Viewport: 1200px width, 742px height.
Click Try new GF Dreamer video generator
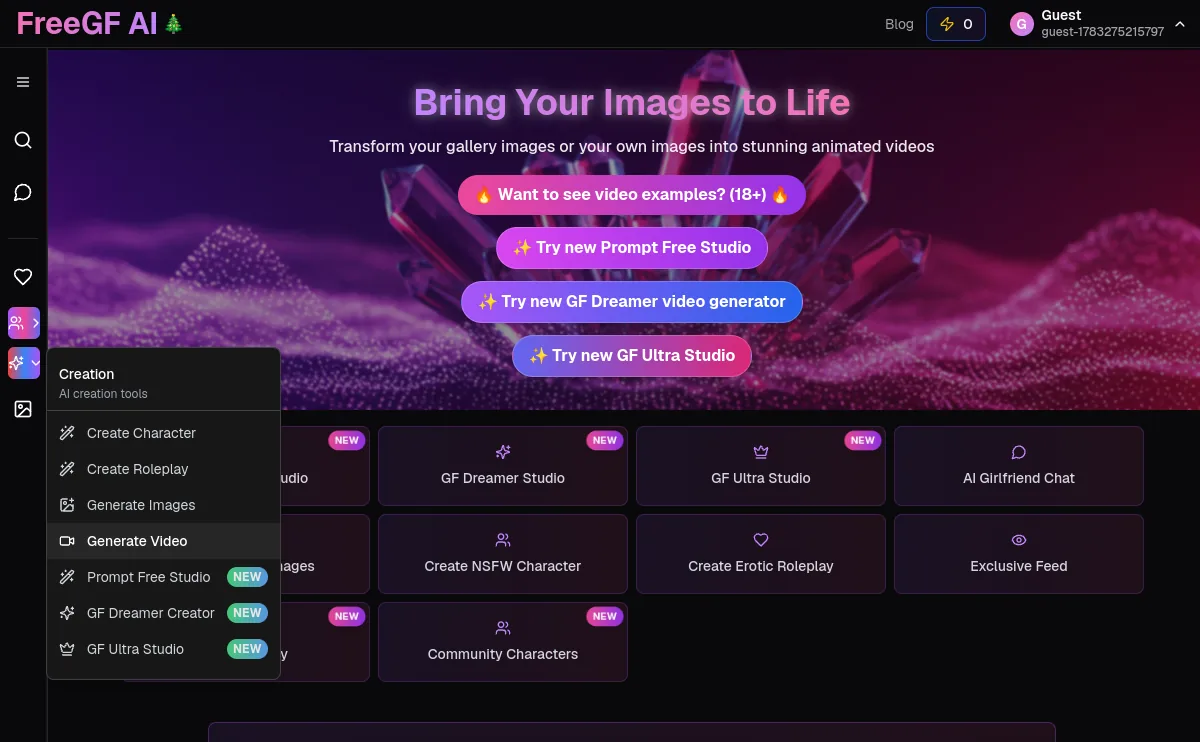tap(632, 302)
